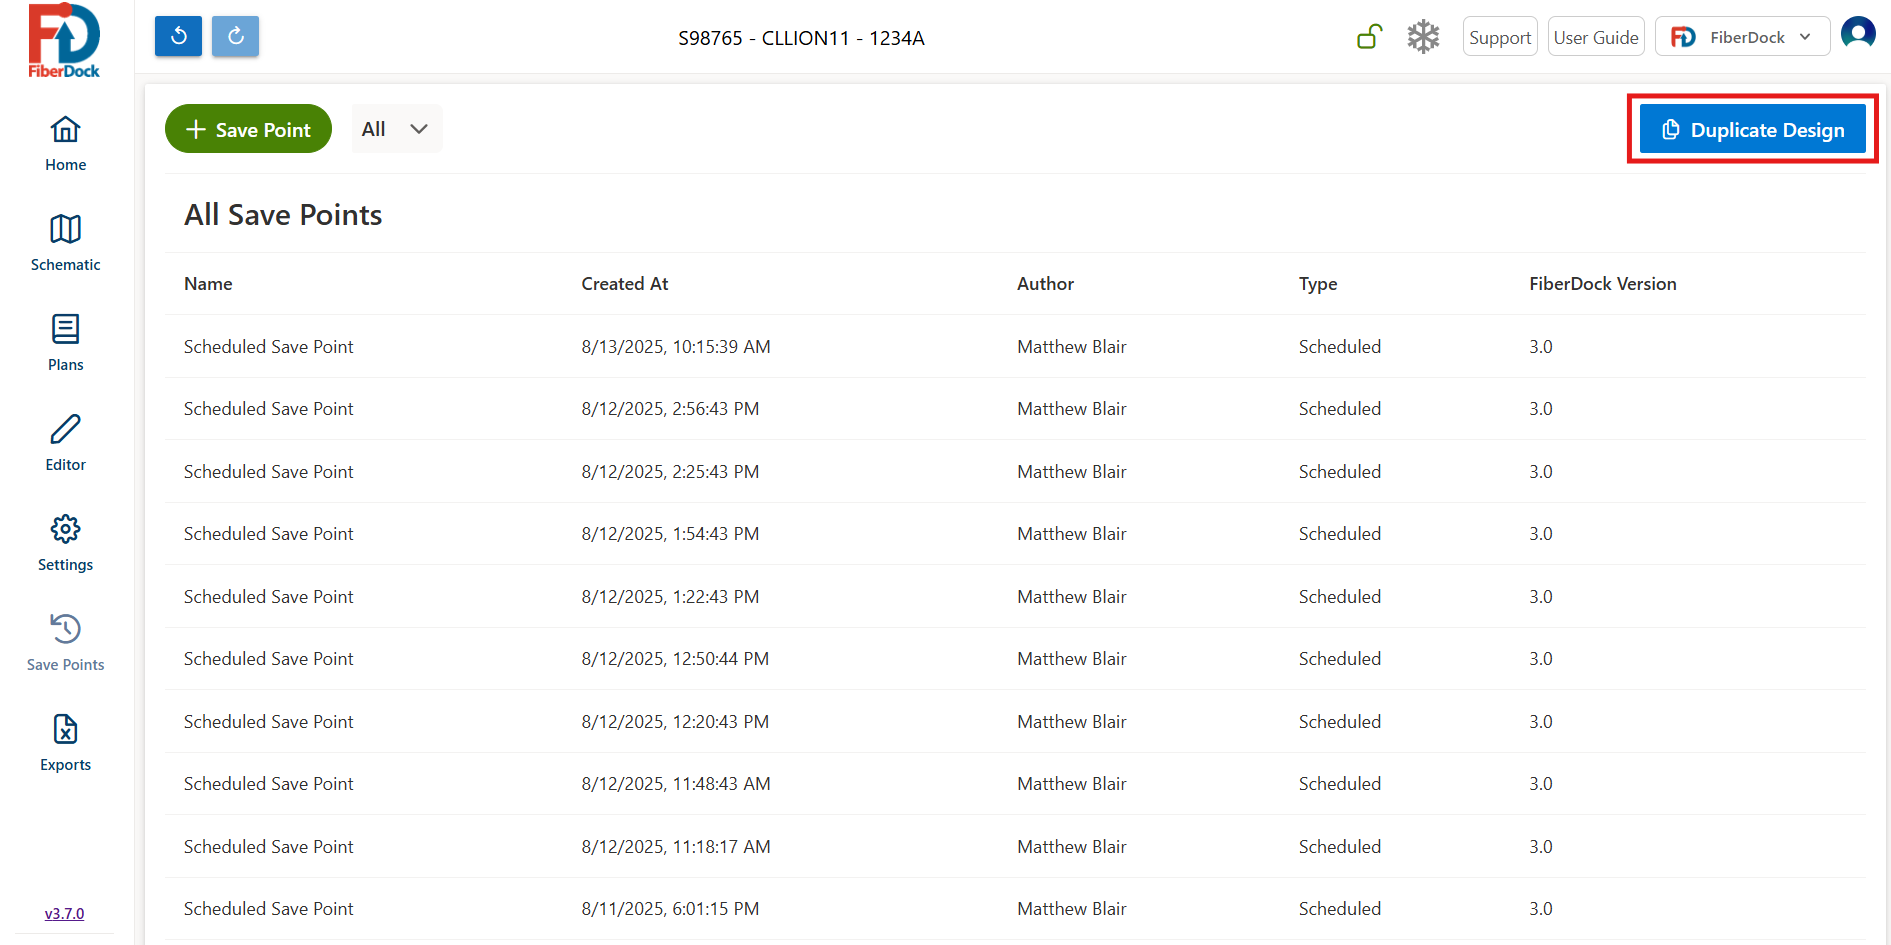Viewport: 1891px width, 945px height.
Task: Open the Plans page
Action: 65,343
